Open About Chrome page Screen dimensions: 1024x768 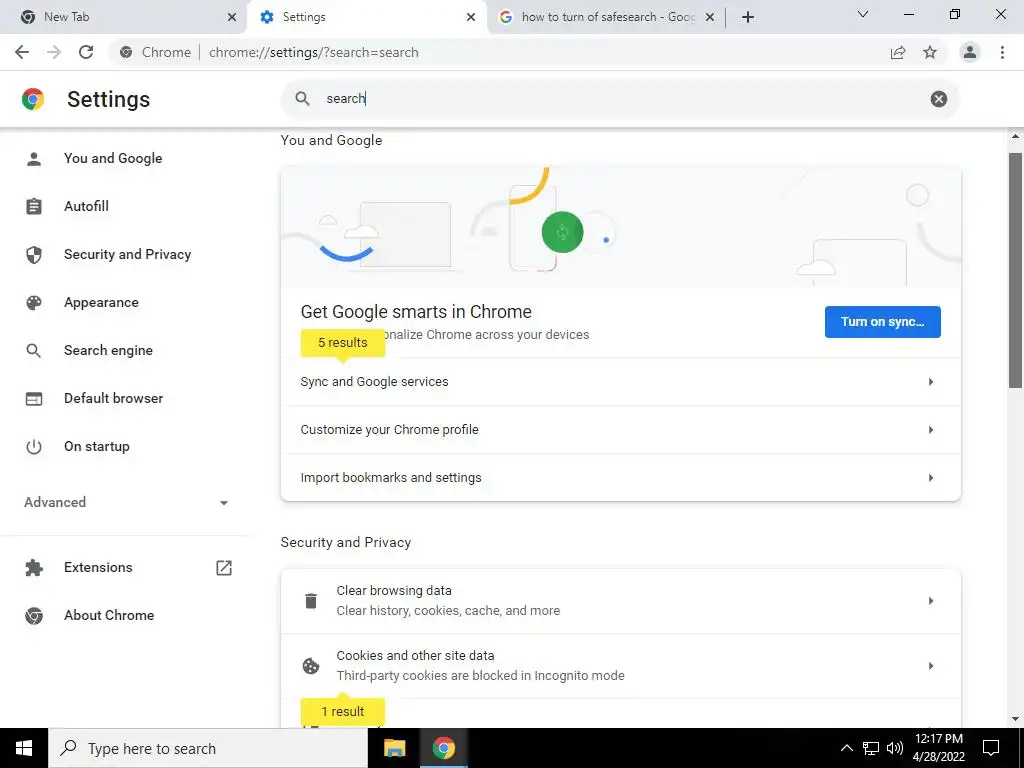pyautogui.click(x=109, y=616)
